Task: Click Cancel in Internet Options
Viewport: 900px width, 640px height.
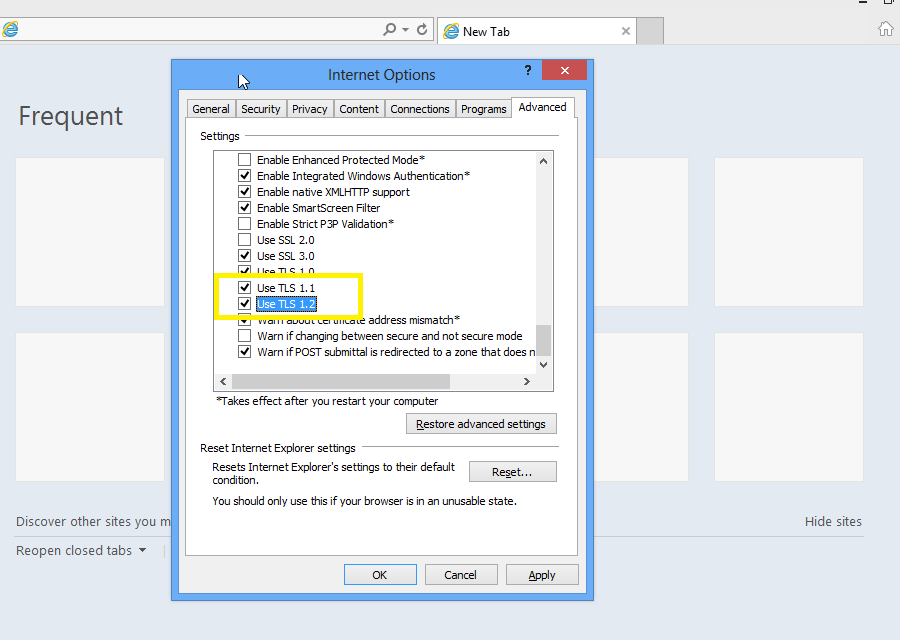Action: [x=461, y=575]
